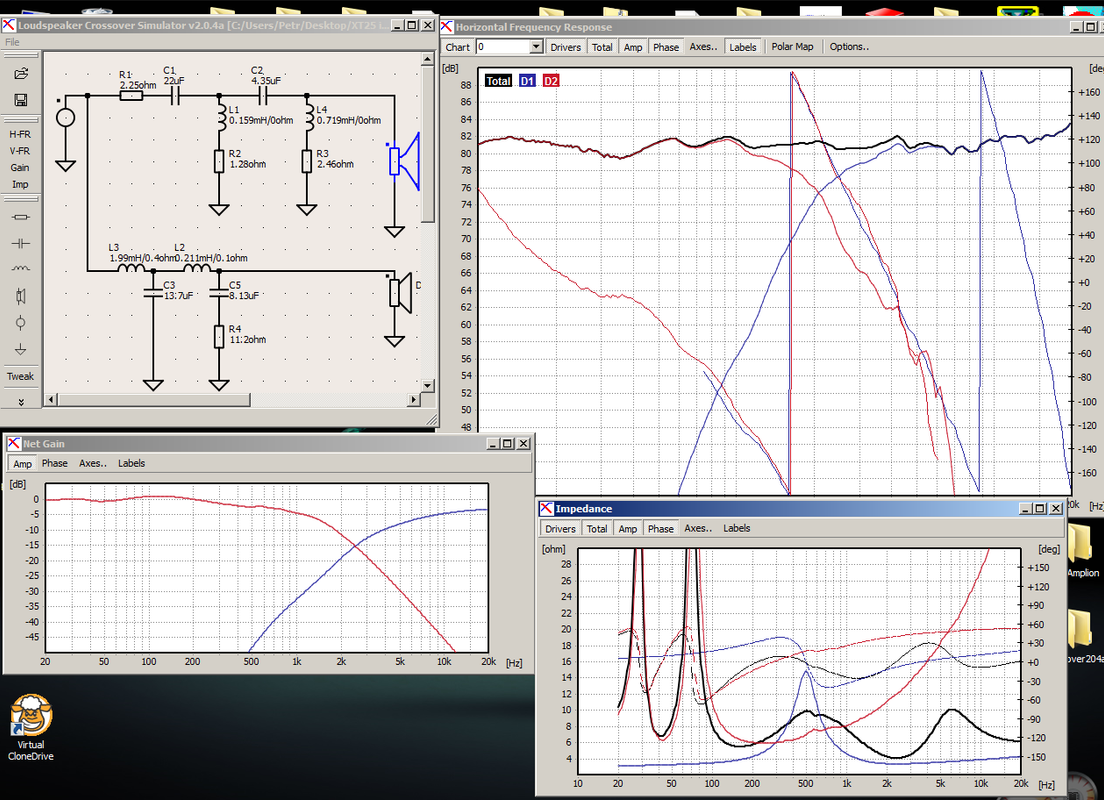Select the capacitor component tool
The width and height of the screenshot is (1104, 800).
coord(21,244)
